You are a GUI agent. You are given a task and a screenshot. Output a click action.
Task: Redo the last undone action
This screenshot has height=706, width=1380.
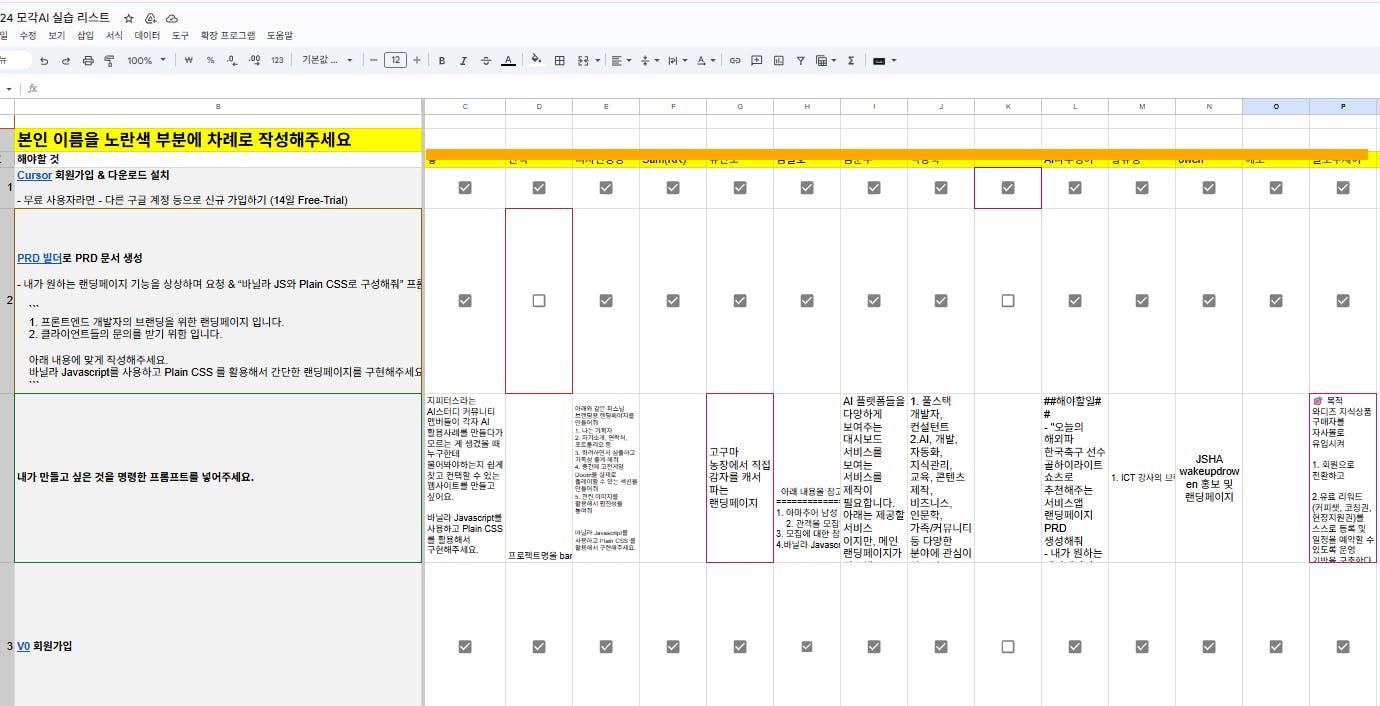[66, 61]
